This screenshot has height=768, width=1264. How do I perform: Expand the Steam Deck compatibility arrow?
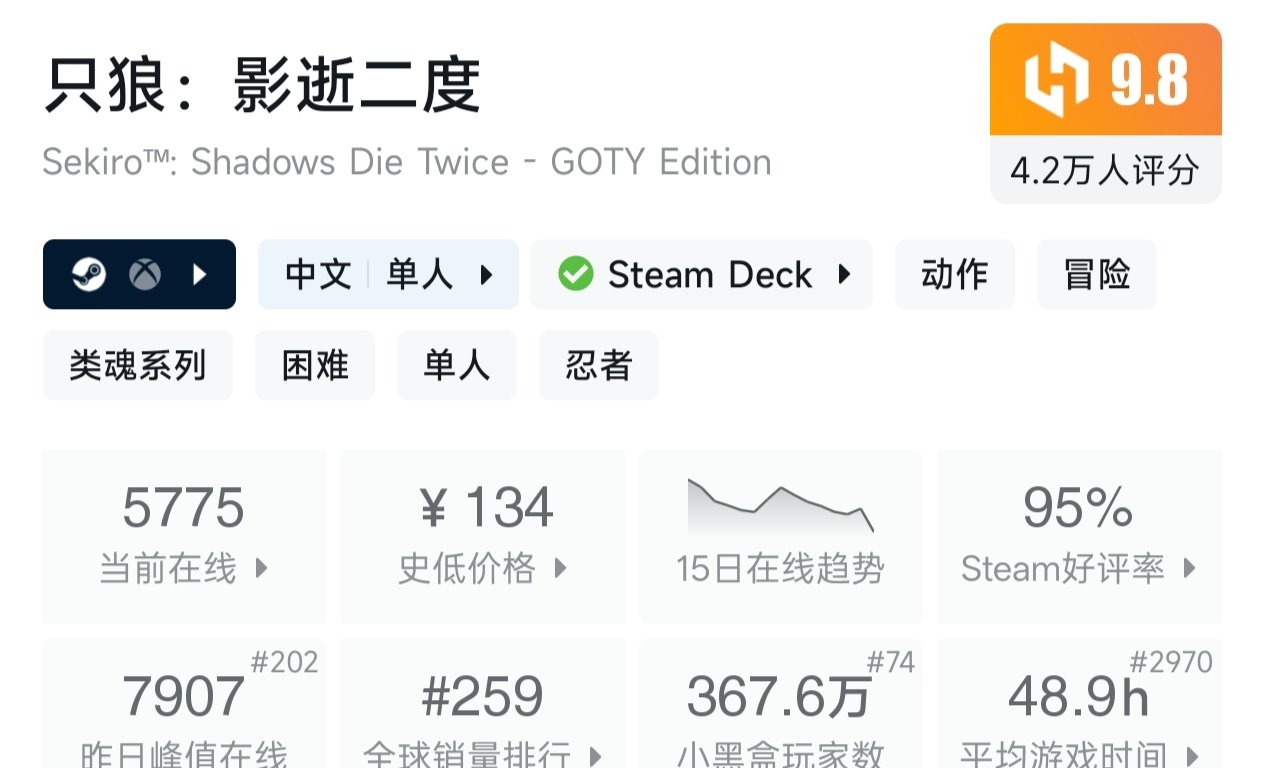(845, 274)
